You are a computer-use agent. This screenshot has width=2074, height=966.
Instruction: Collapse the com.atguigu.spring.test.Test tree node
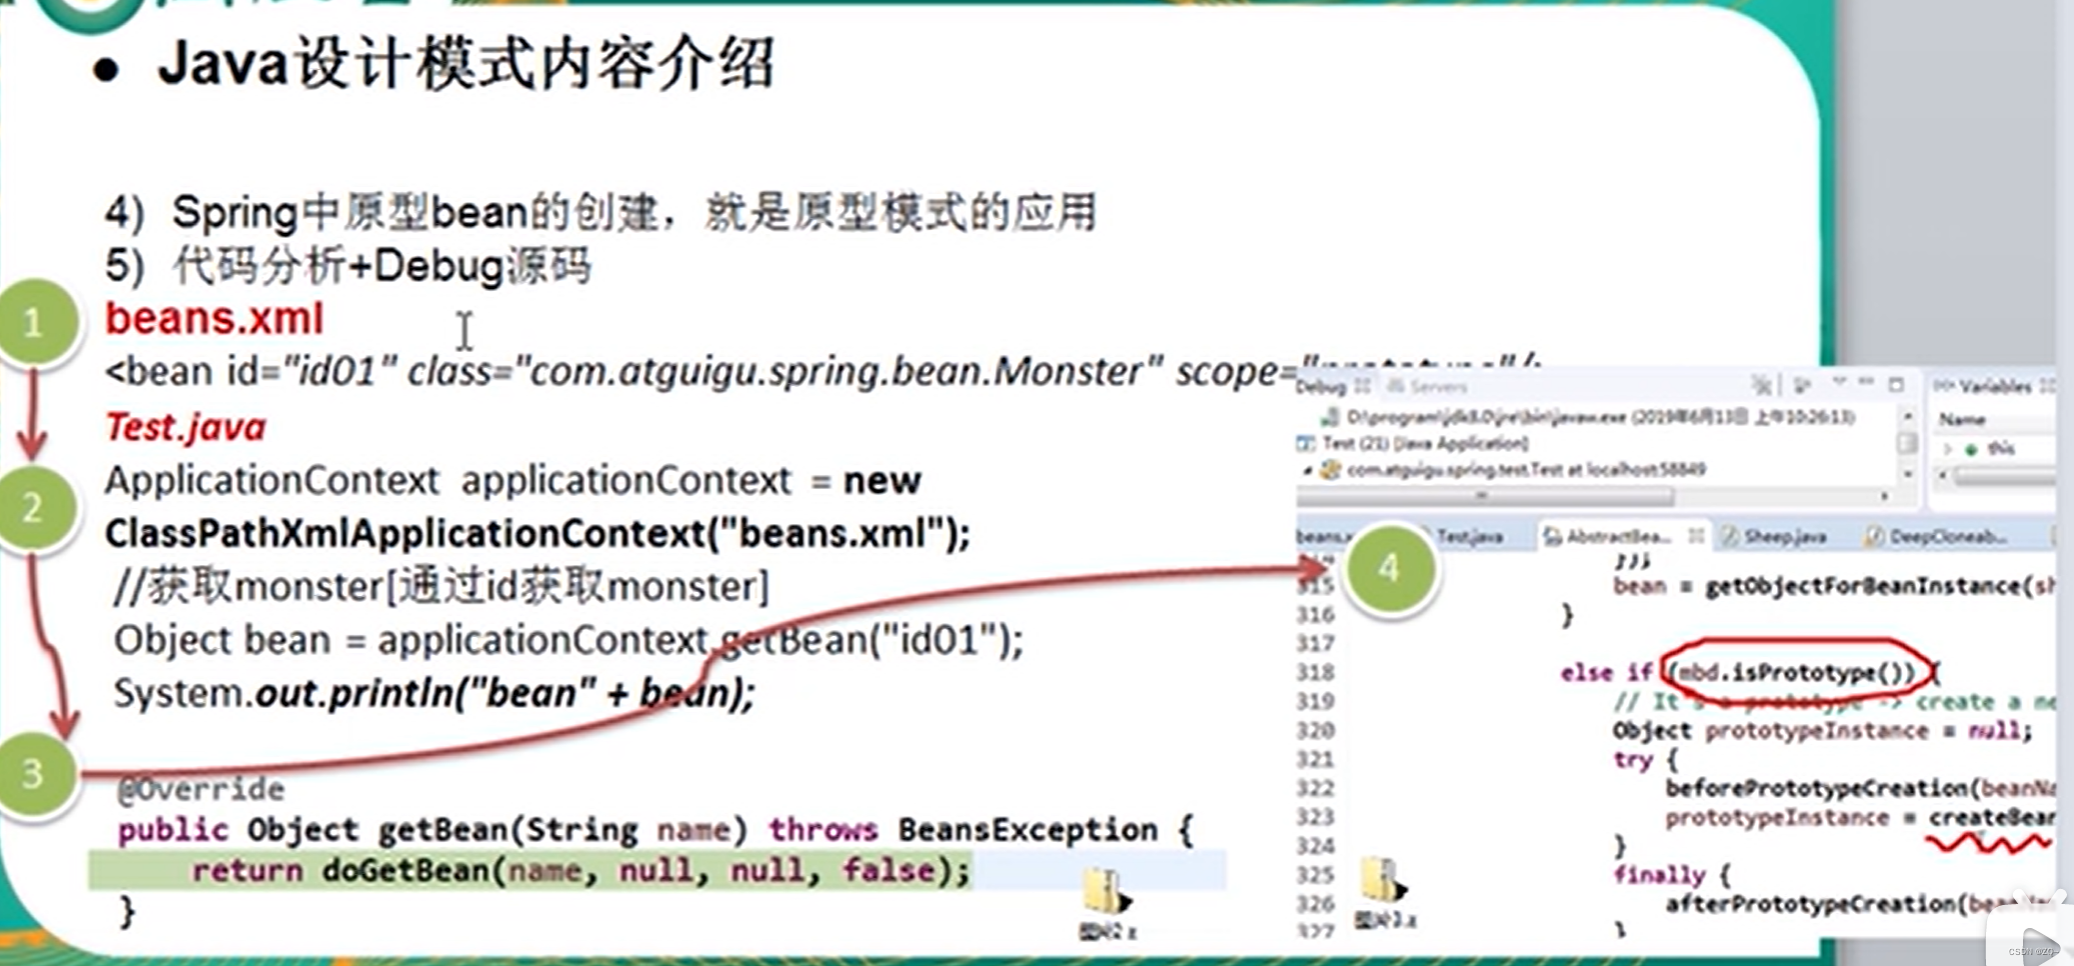[1307, 470]
